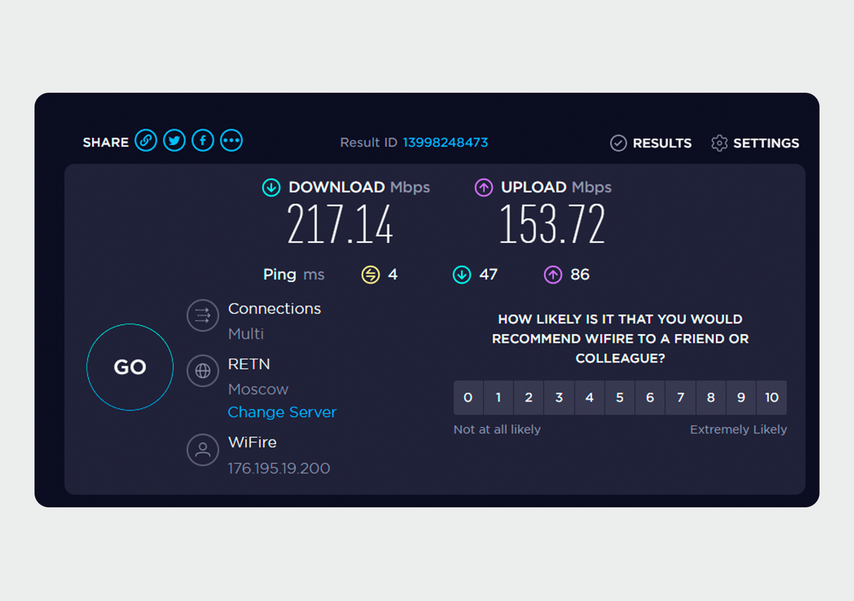Image resolution: width=854 pixels, height=601 pixels.
Task: Click the Moscow server location text
Action: [x=258, y=389]
